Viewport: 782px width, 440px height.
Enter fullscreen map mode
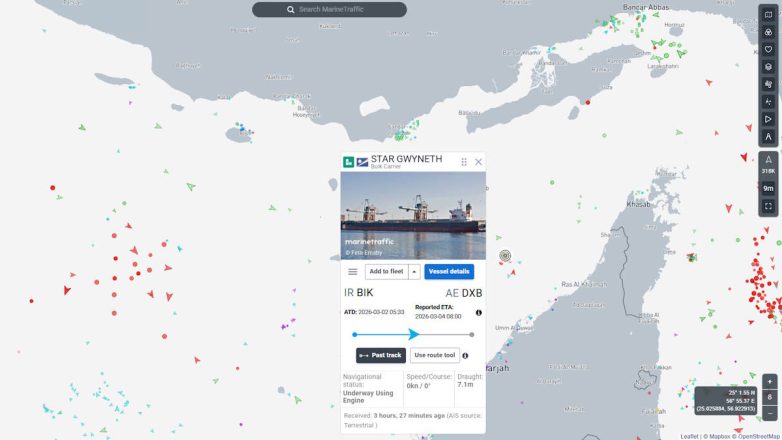click(768, 206)
